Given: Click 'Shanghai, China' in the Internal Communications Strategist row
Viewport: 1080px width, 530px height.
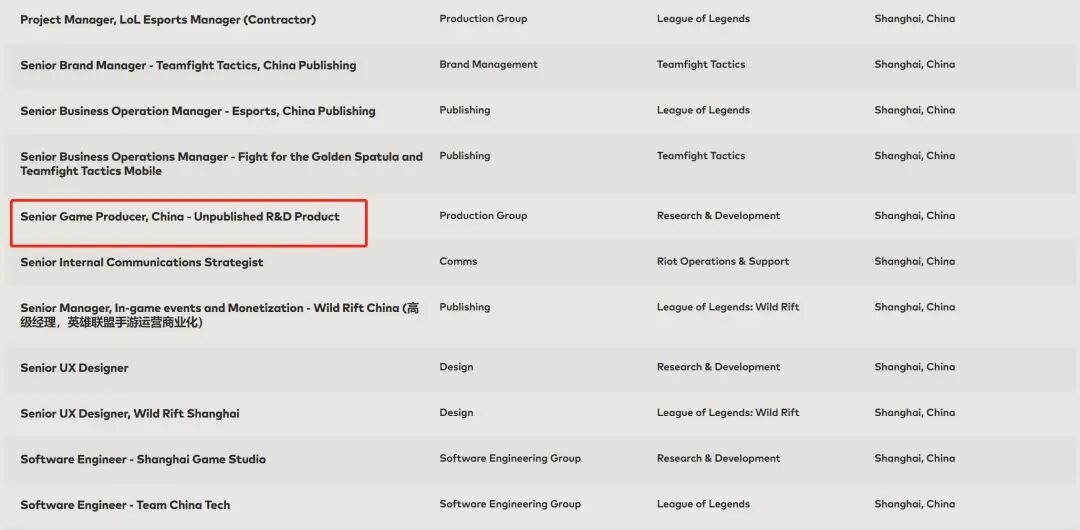Looking at the screenshot, I should click(x=915, y=261).
